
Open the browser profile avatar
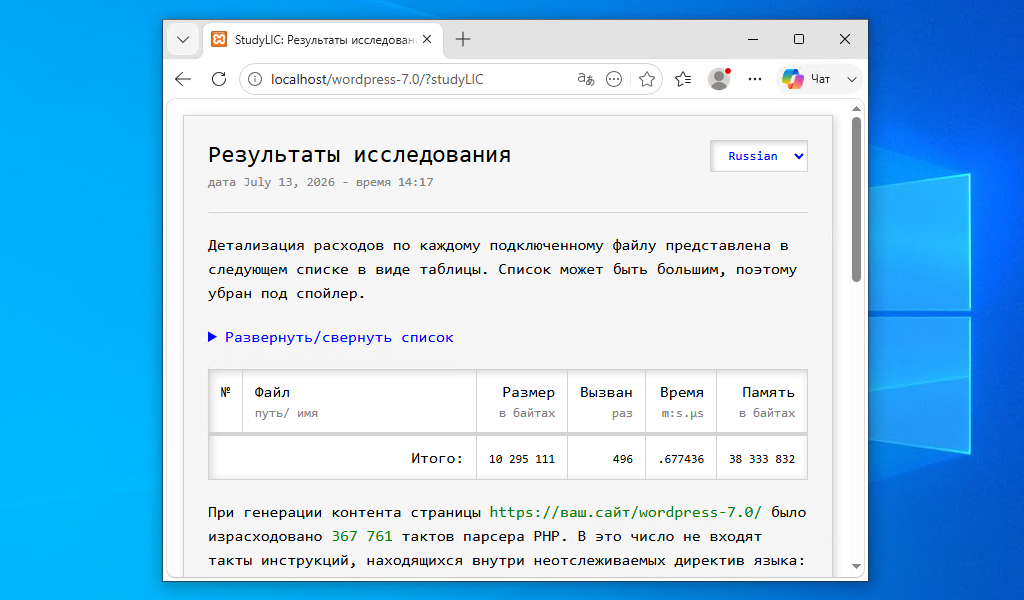(719, 80)
